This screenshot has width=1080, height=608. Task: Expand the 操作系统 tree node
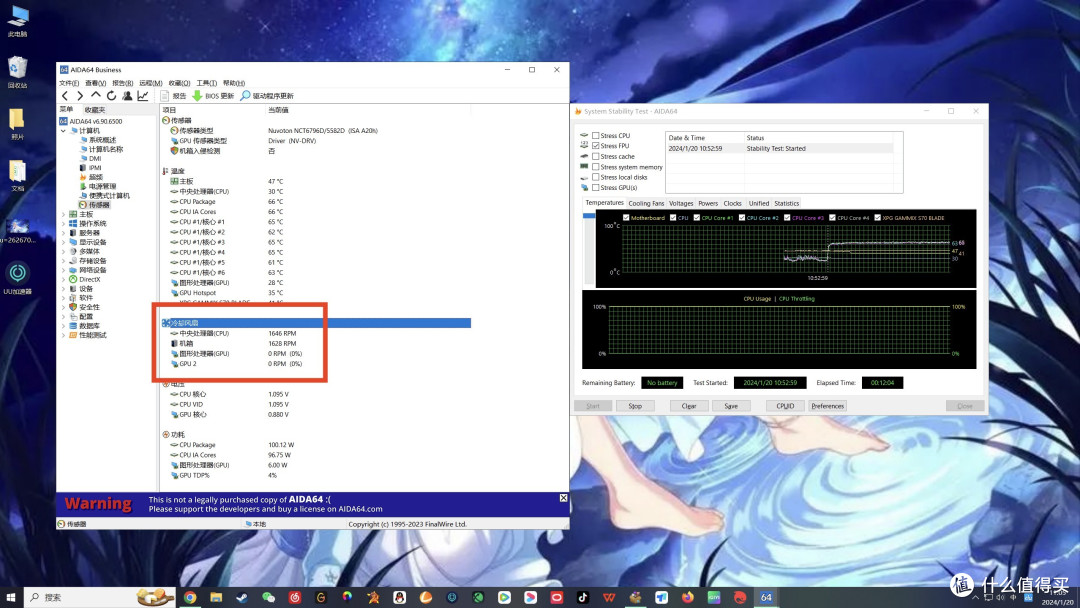63,224
